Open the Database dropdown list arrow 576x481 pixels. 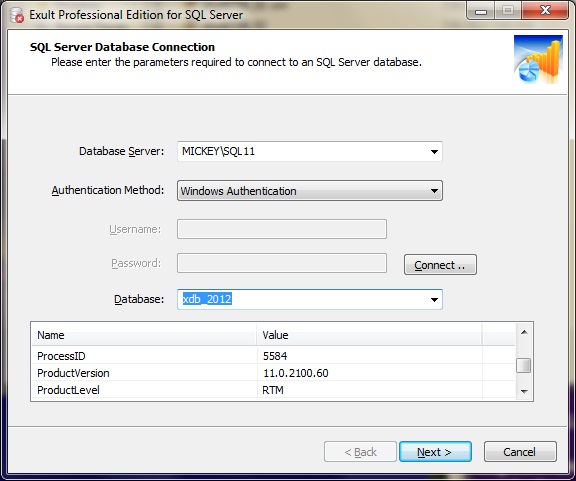(x=434, y=299)
